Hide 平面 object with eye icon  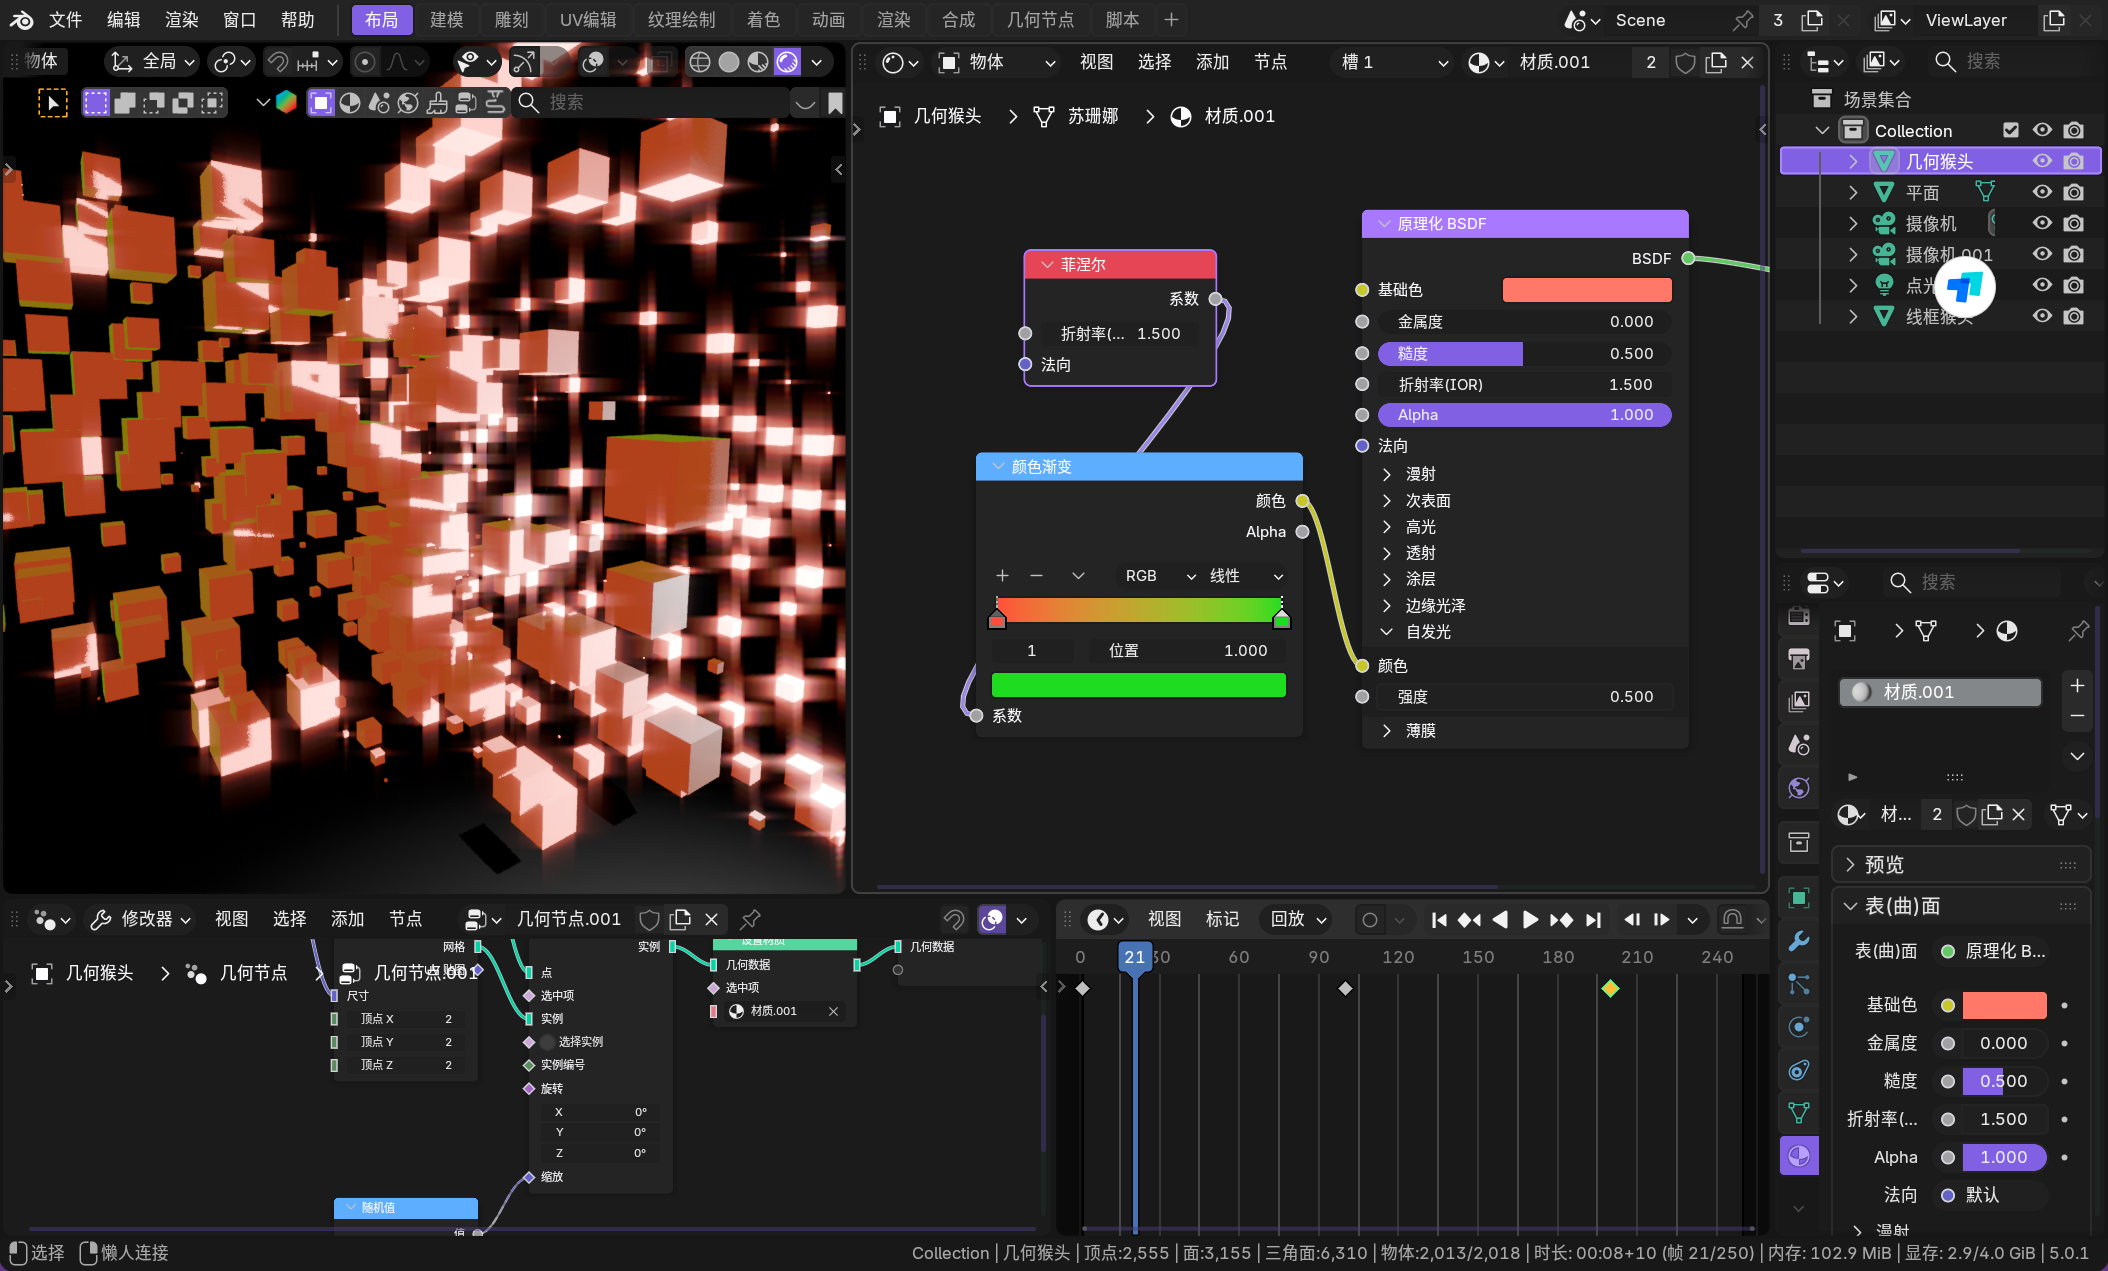(x=2042, y=192)
